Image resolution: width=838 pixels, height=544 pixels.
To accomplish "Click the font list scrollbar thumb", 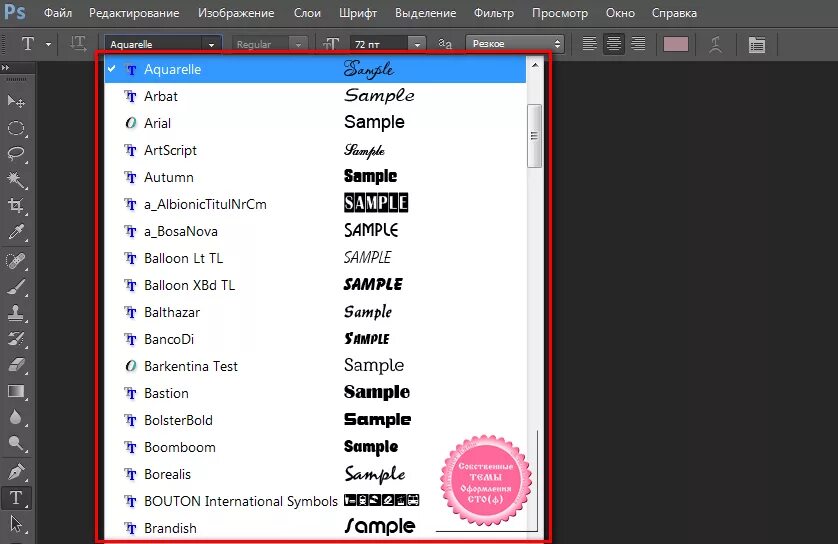I will [534, 136].
